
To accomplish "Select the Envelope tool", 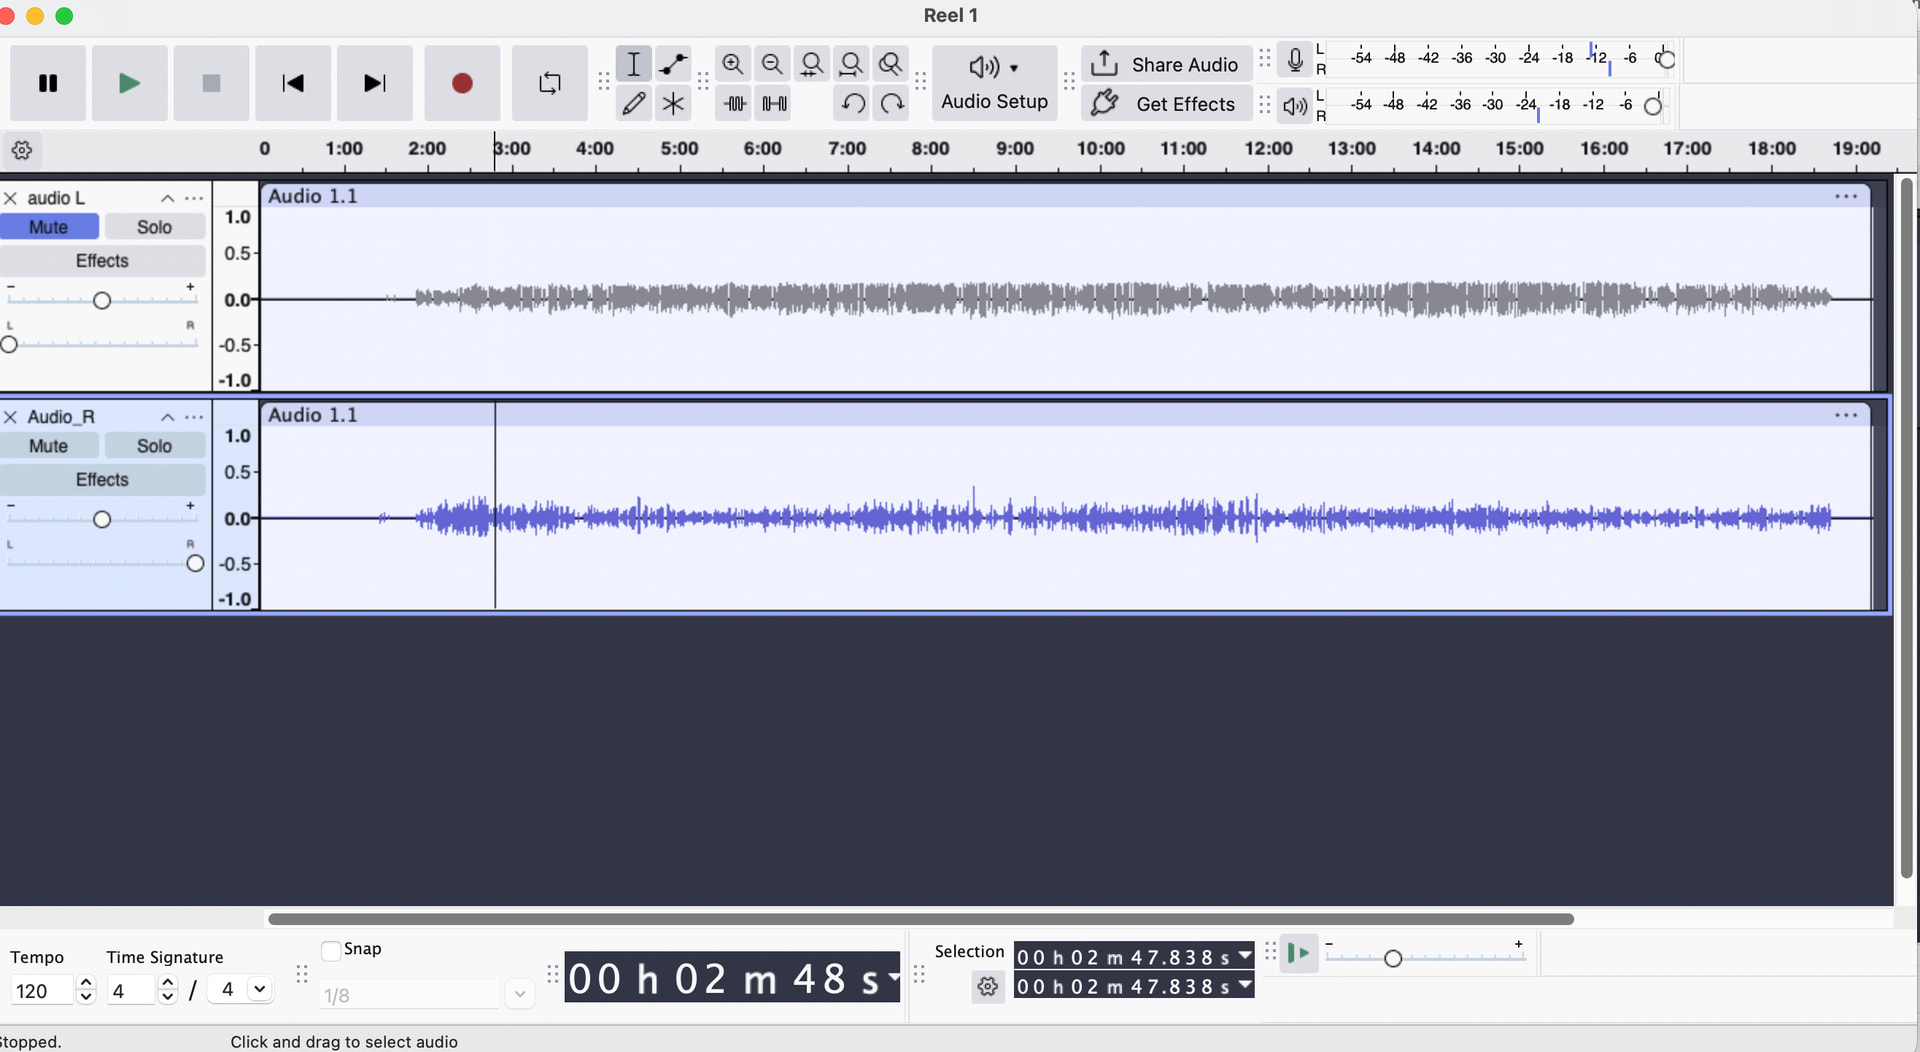I will [x=673, y=64].
